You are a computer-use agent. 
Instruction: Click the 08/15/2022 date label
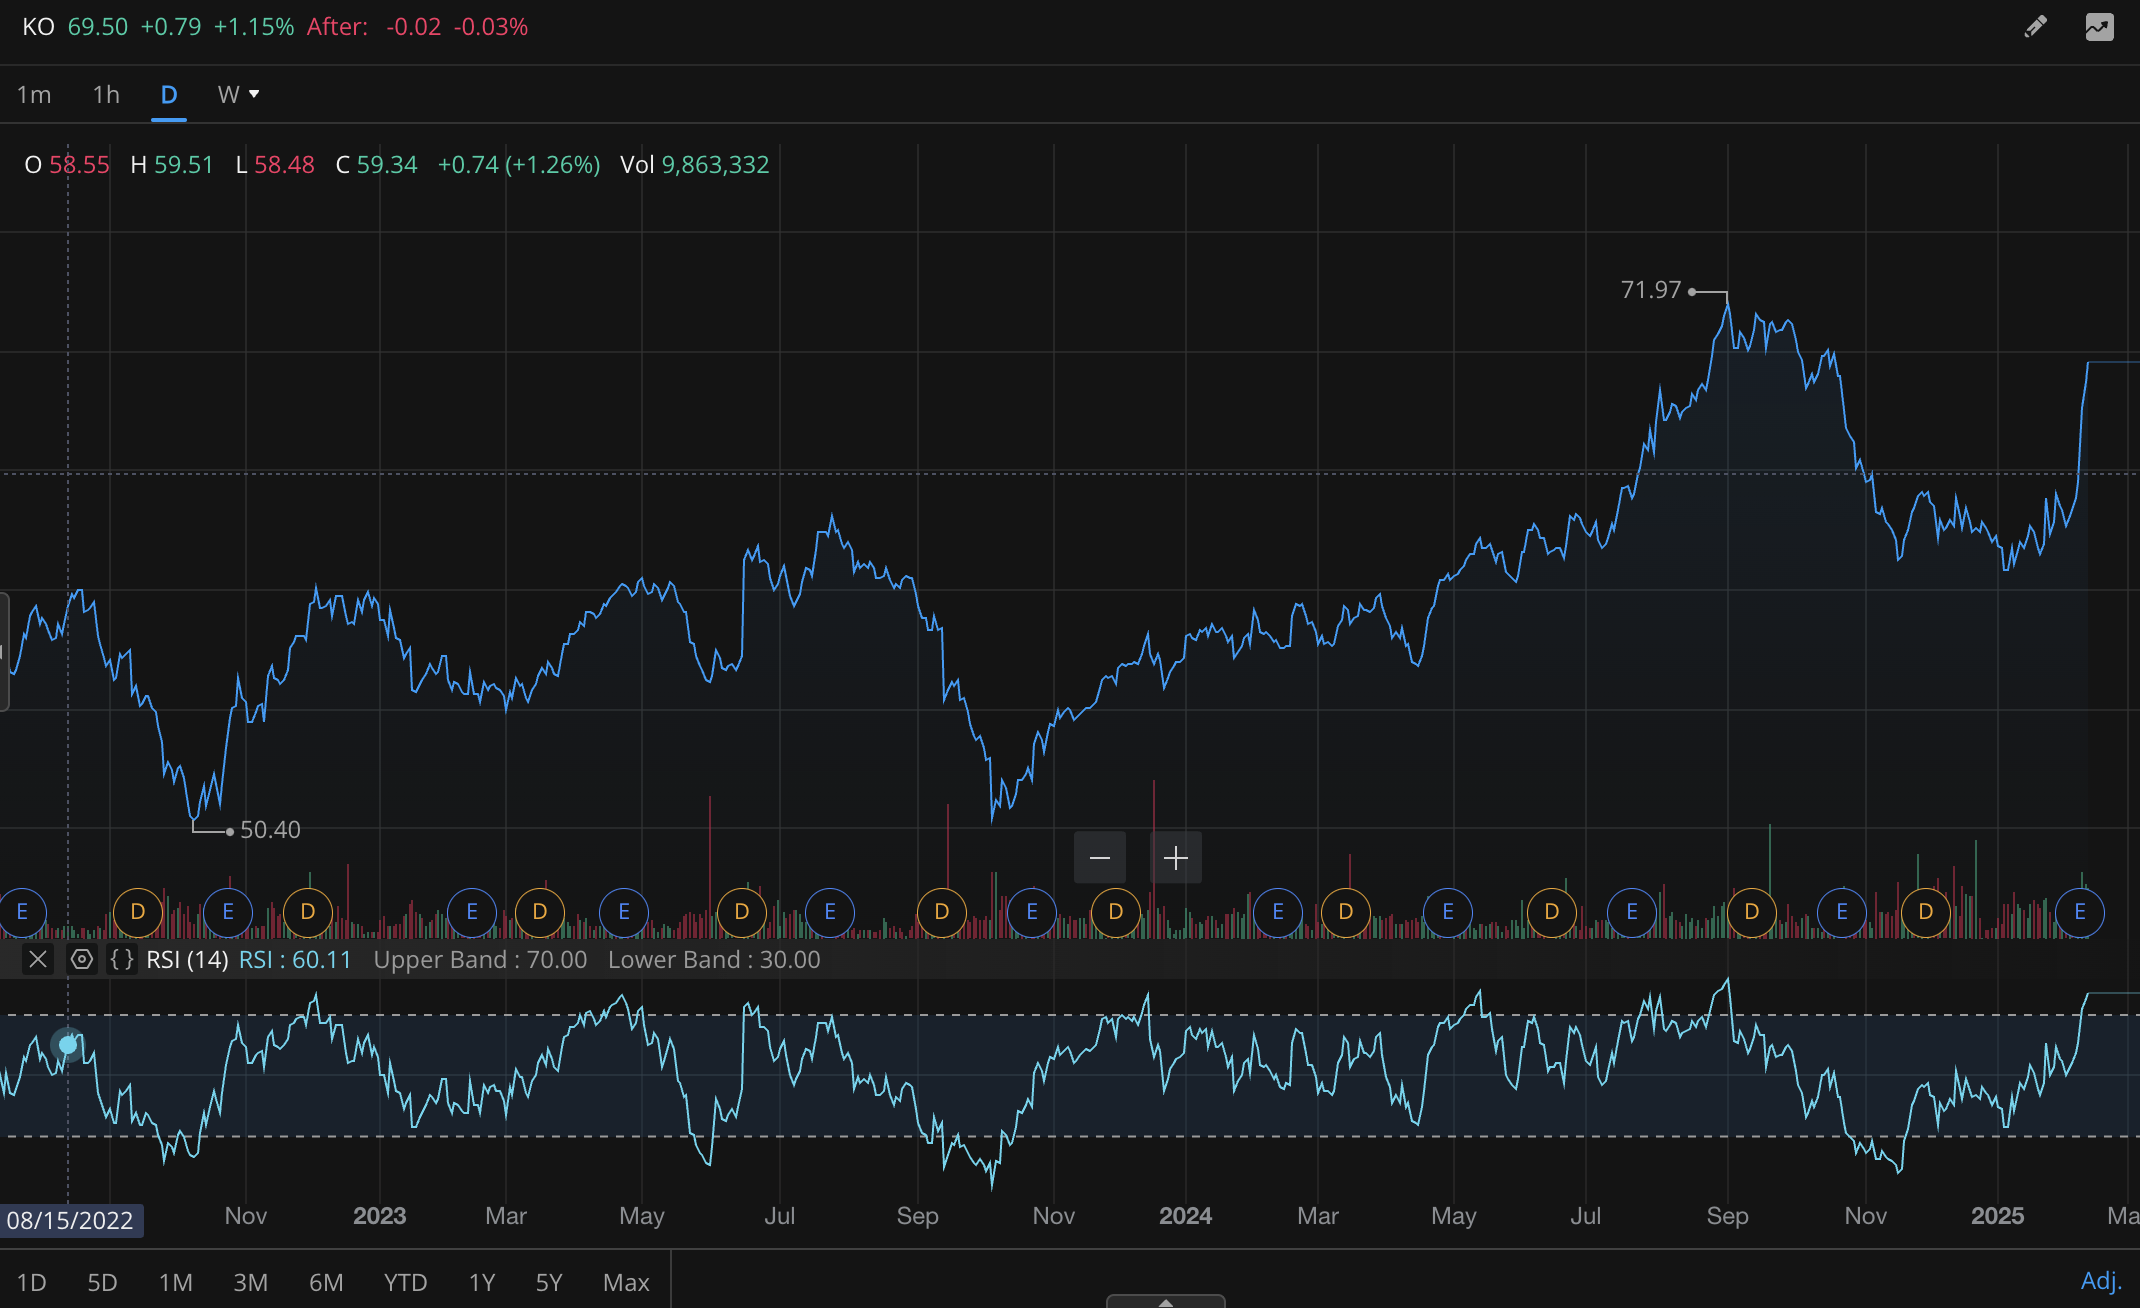[70, 1220]
